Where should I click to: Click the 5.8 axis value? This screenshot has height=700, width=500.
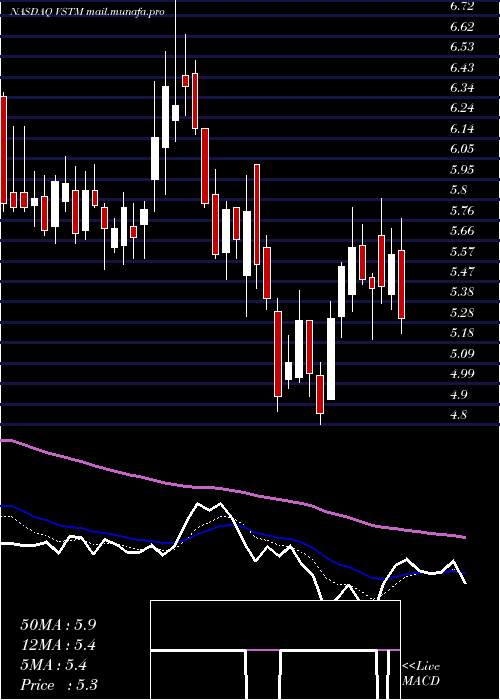(x=459, y=190)
